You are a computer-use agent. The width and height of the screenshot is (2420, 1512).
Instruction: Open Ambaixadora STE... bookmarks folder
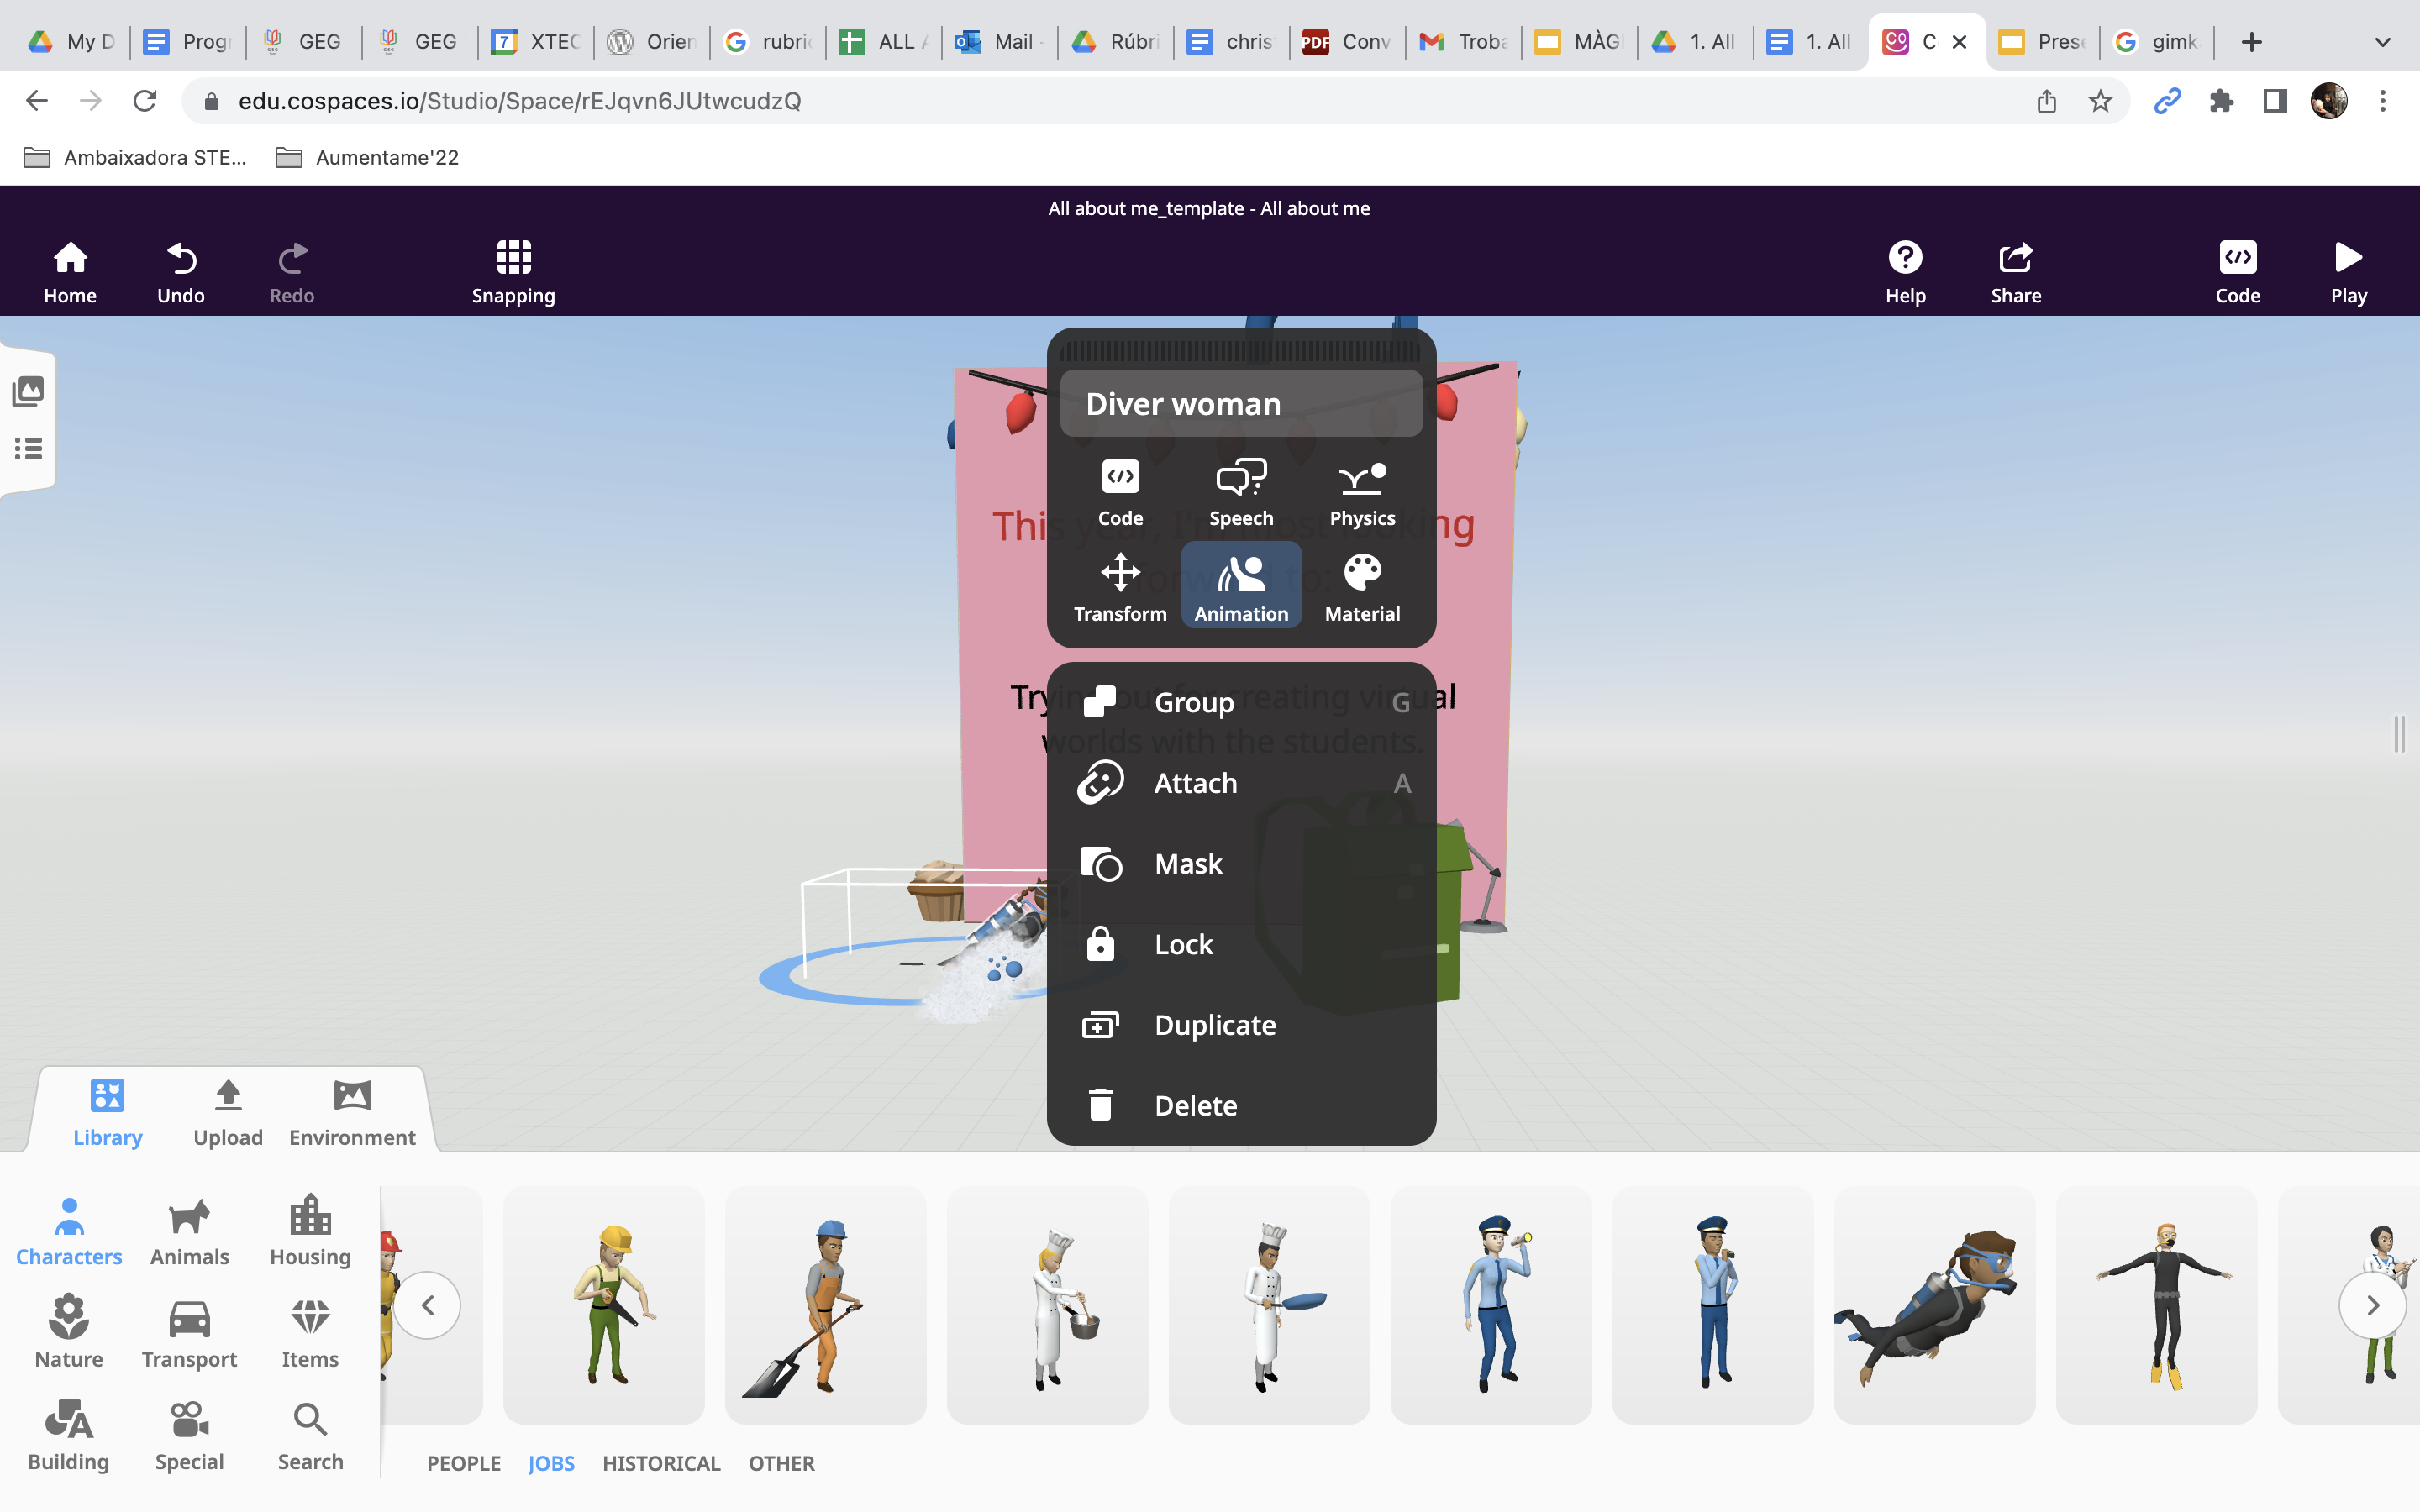click(135, 157)
